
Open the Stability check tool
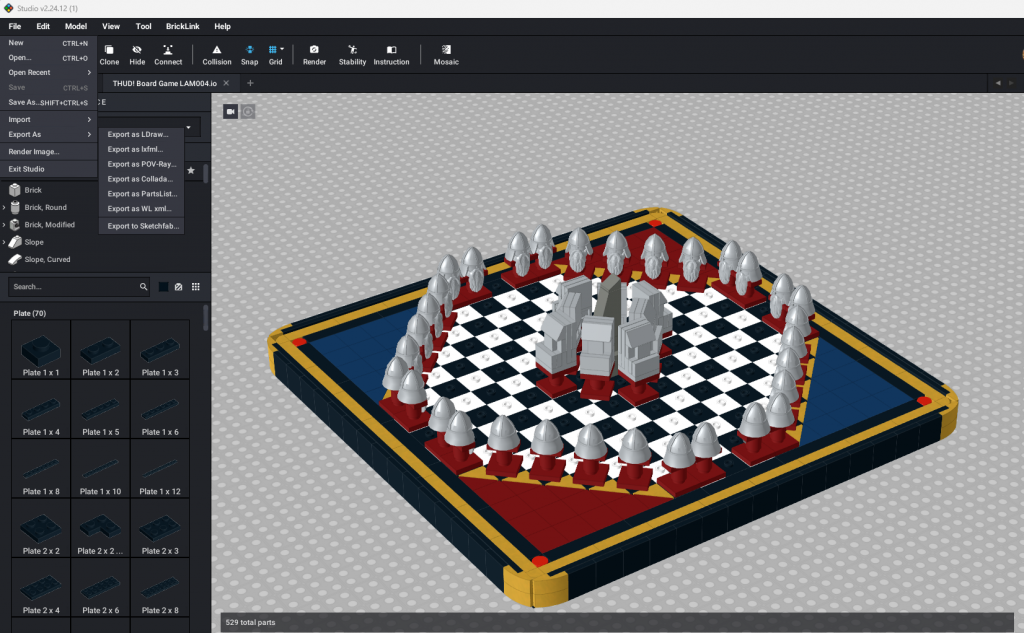[x=352, y=50]
